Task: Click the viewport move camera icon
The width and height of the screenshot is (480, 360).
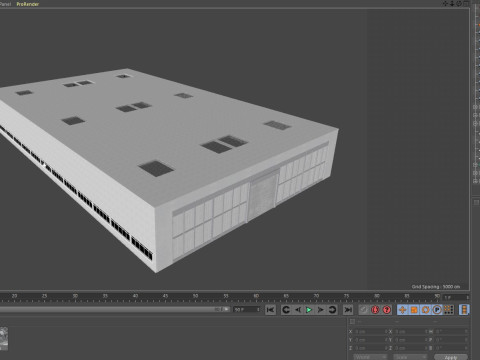Action: pyautogui.click(x=445, y=3)
